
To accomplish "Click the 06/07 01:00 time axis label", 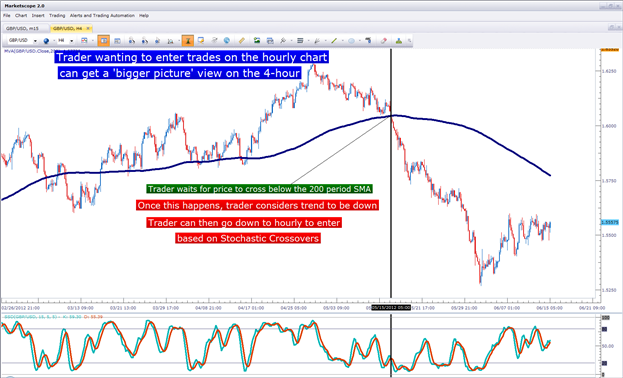I will pos(507,308).
